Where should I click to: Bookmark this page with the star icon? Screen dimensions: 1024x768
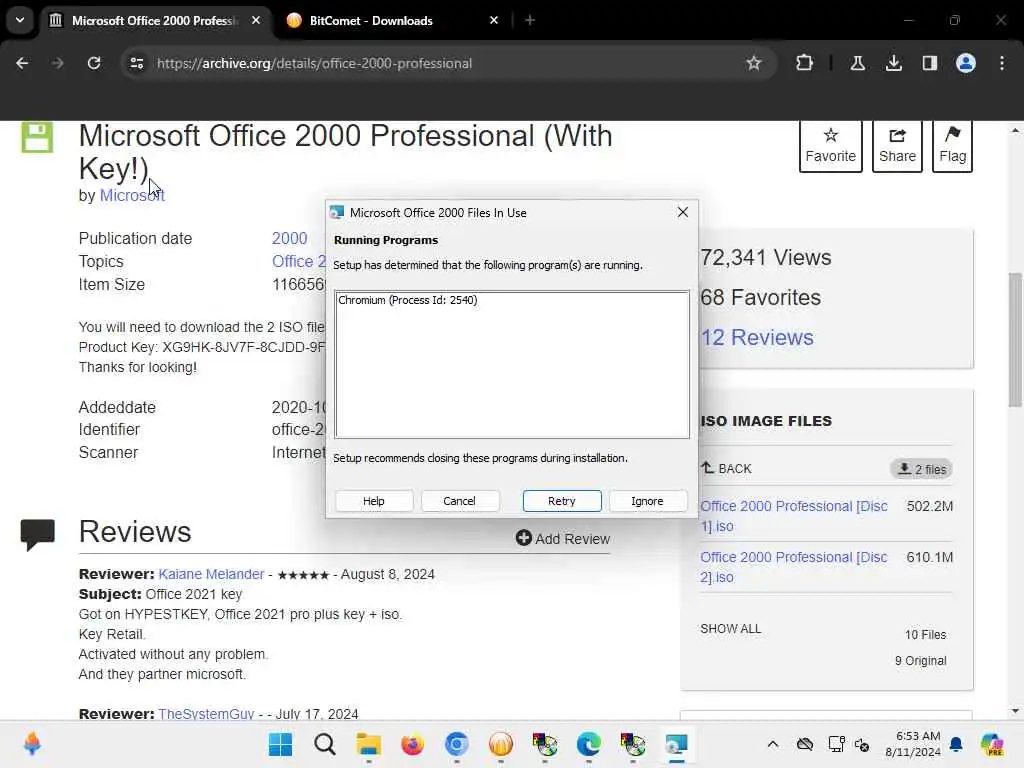(754, 63)
